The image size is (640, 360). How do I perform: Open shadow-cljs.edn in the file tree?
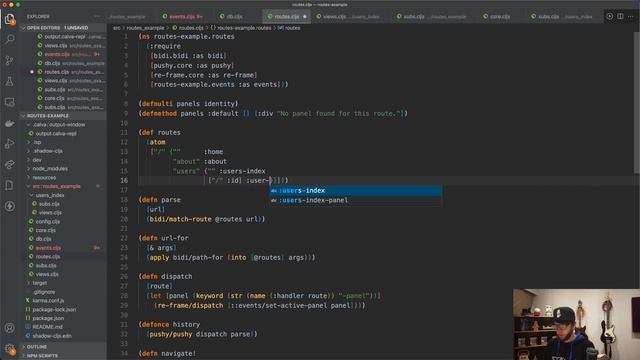pos(52,336)
